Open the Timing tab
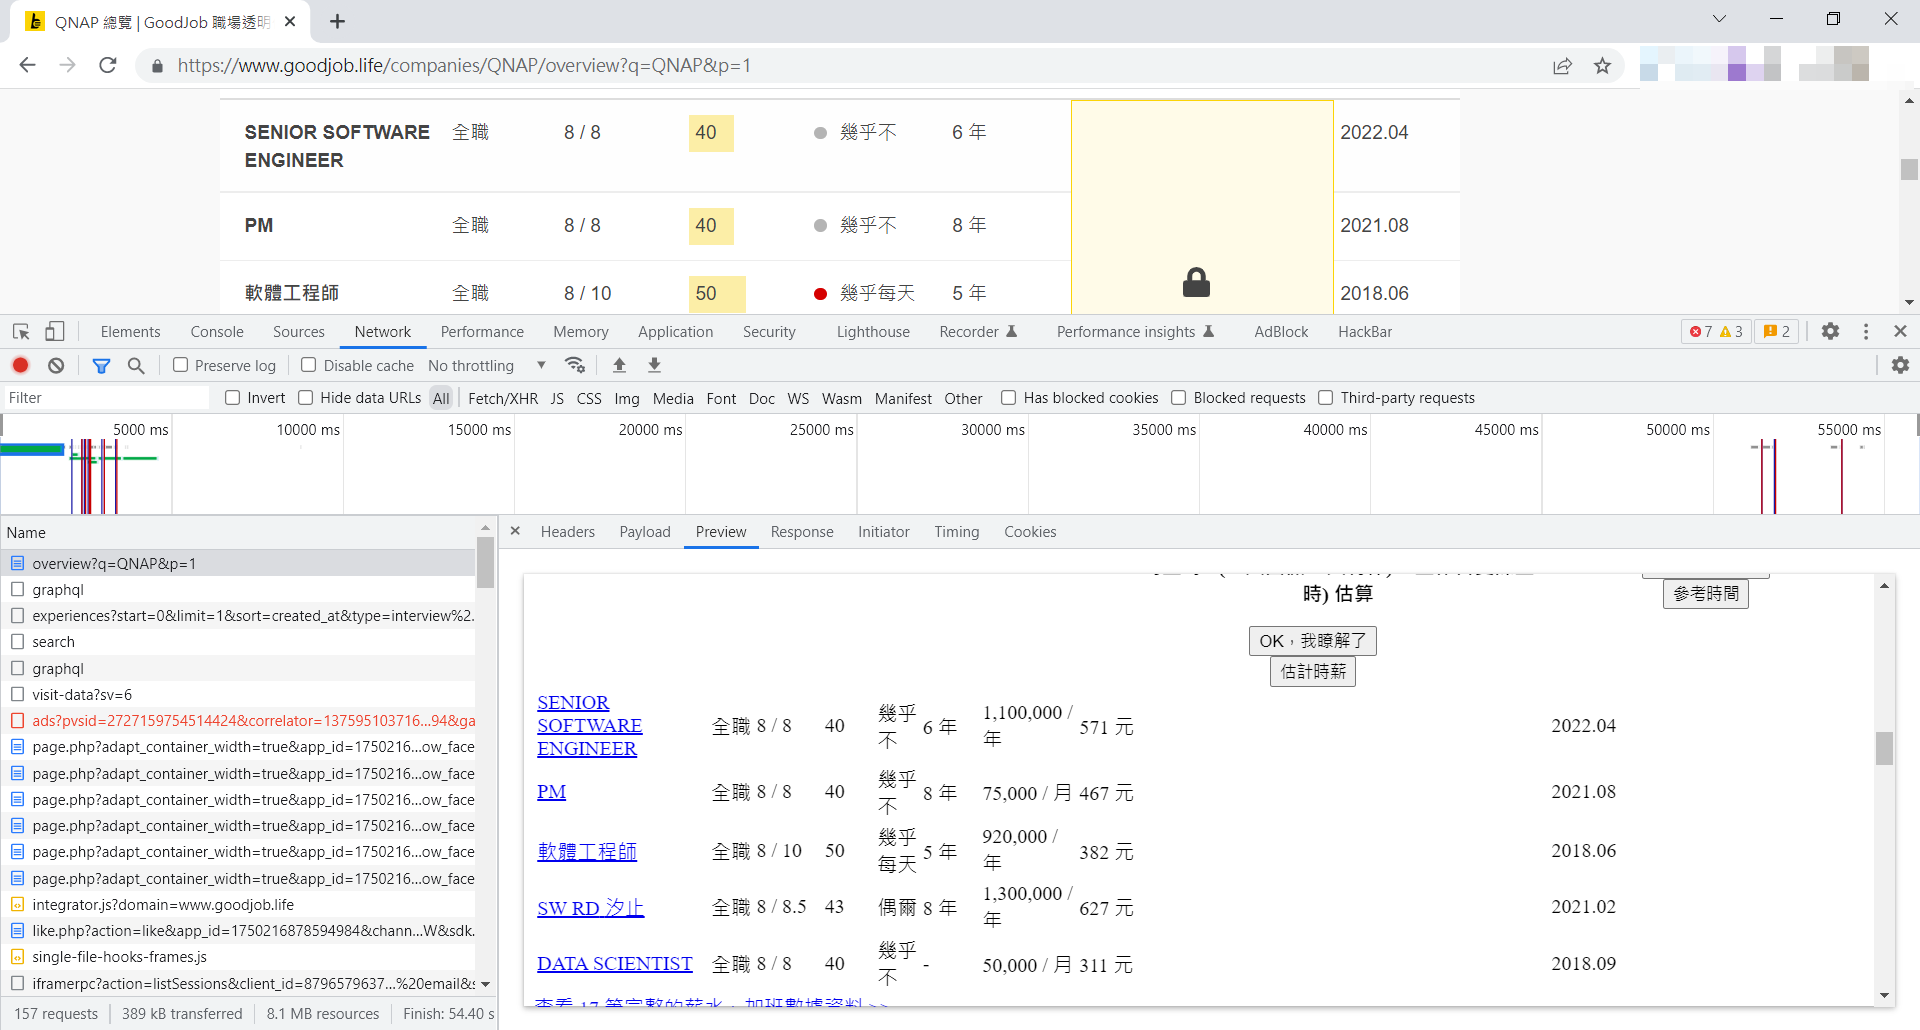This screenshot has width=1920, height=1030. coord(957,532)
